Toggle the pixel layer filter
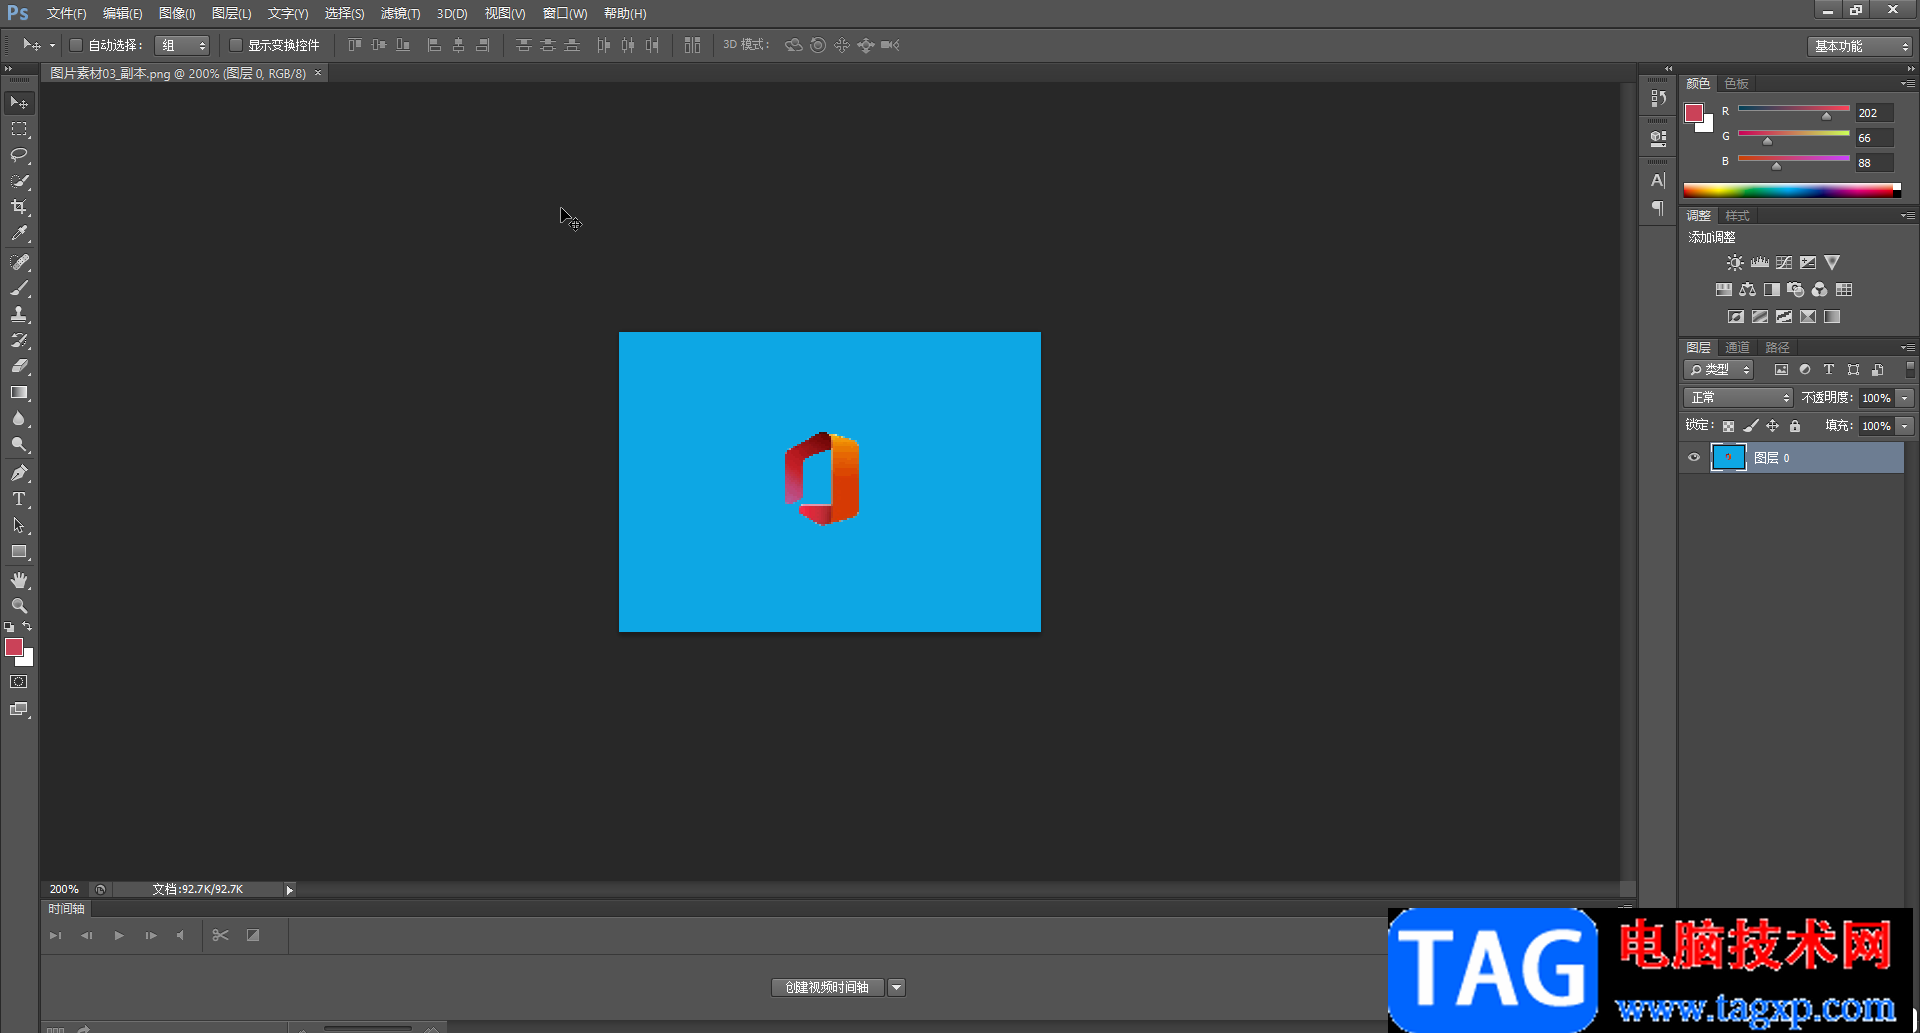Image resolution: width=1920 pixels, height=1033 pixels. 1781,370
